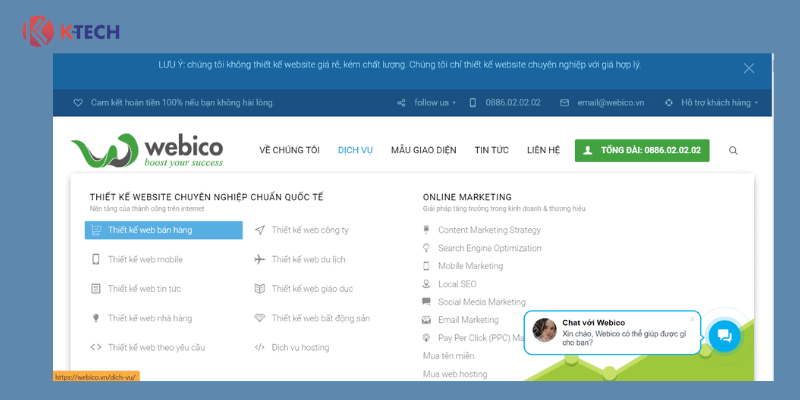Select Thiết kế web tin tức
The image size is (800, 400).
(144, 289)
